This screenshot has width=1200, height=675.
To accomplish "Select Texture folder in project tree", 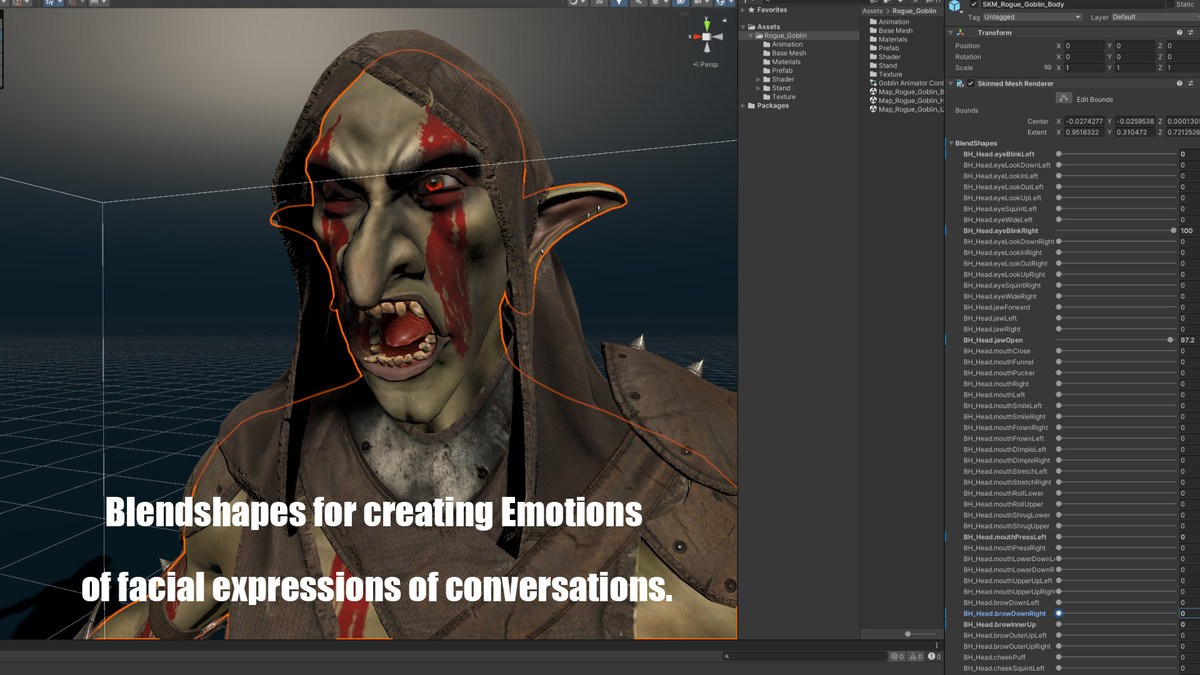I will [784, 97].
